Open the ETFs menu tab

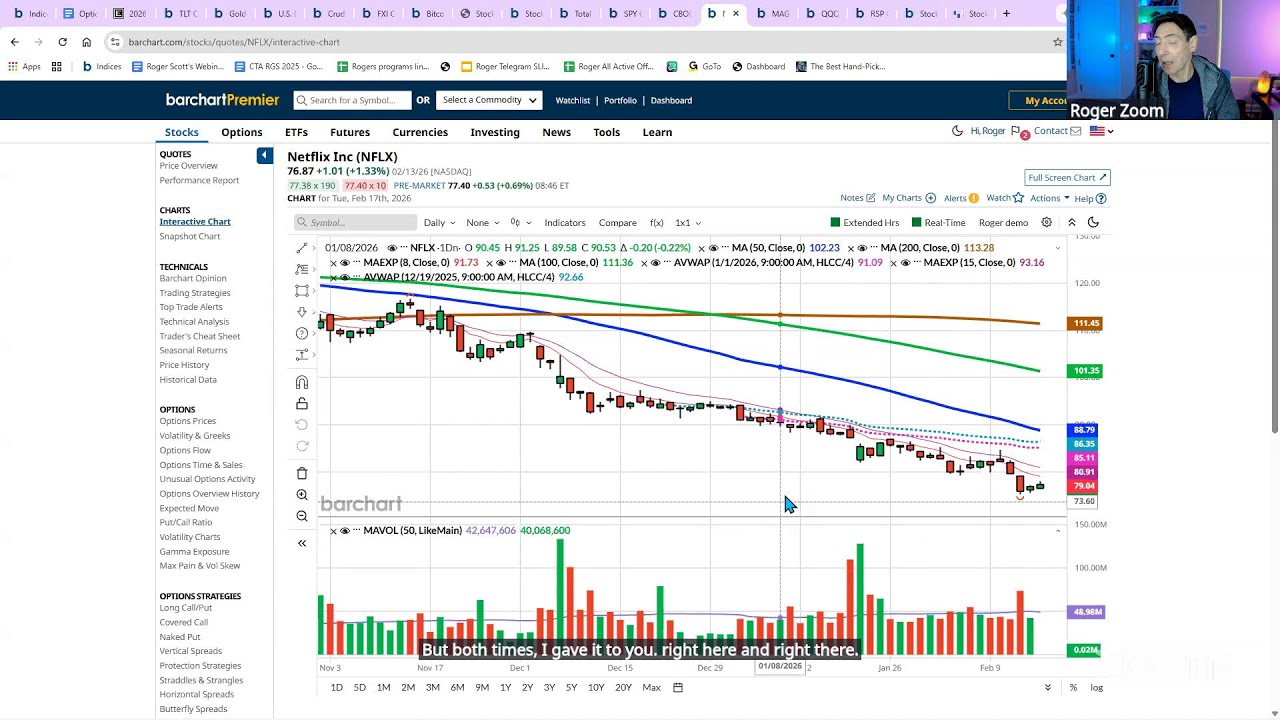tap(296, 132)
